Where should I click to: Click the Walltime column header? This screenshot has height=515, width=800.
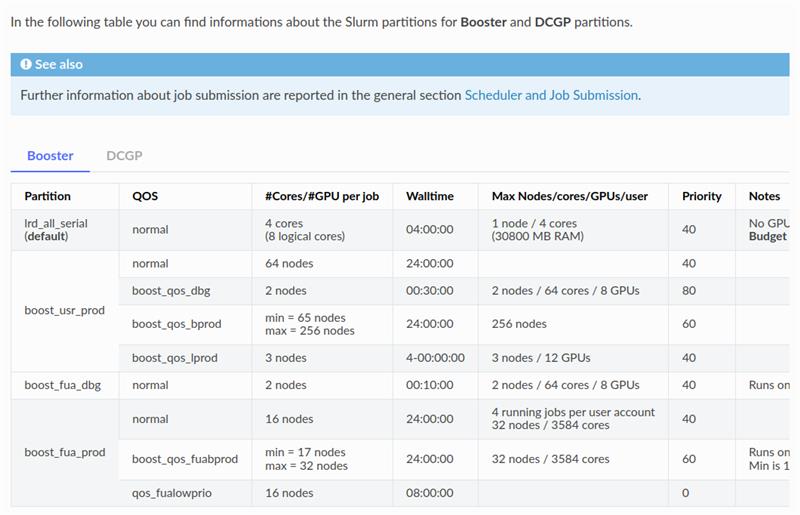coord(430,196)
